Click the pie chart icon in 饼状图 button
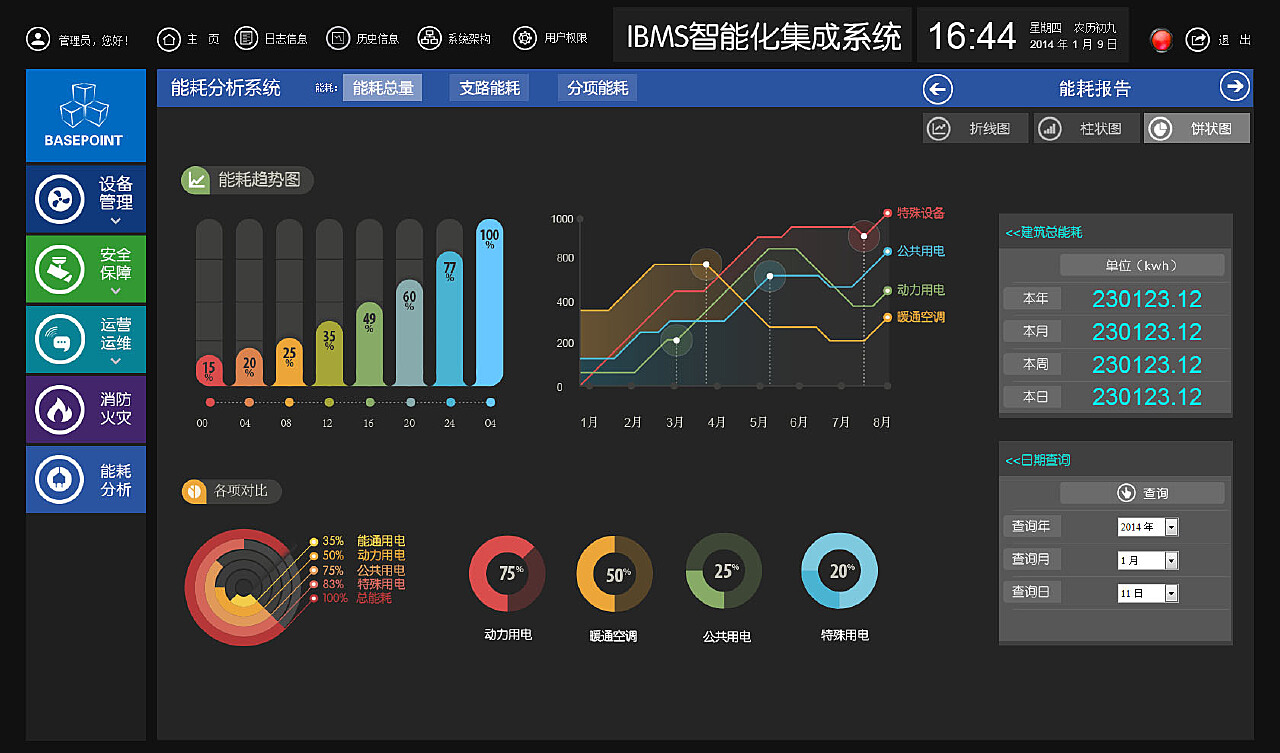Viewport: 1280px width, 753px height. click(1160, 129)
